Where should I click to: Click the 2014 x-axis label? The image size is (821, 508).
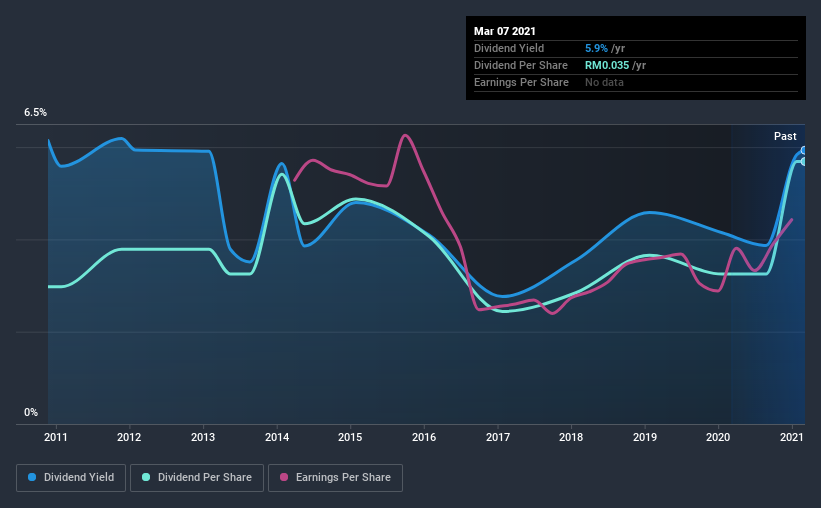(x=276, y=437)
